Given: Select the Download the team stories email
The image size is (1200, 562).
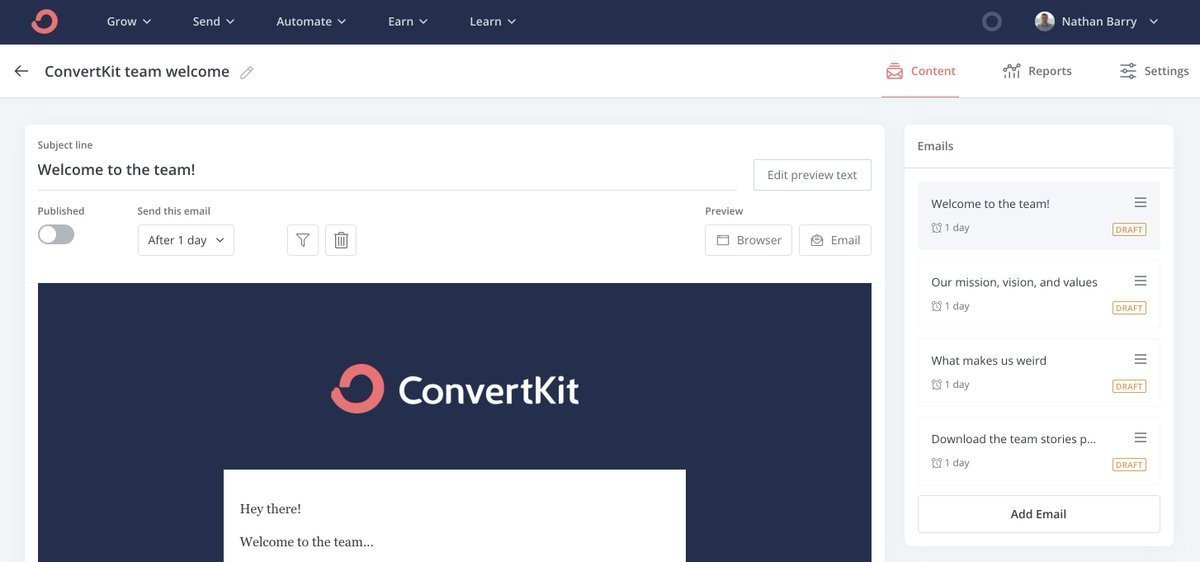Looking at the screenshot, I should pyautogui.click(x=1039, y=450).
